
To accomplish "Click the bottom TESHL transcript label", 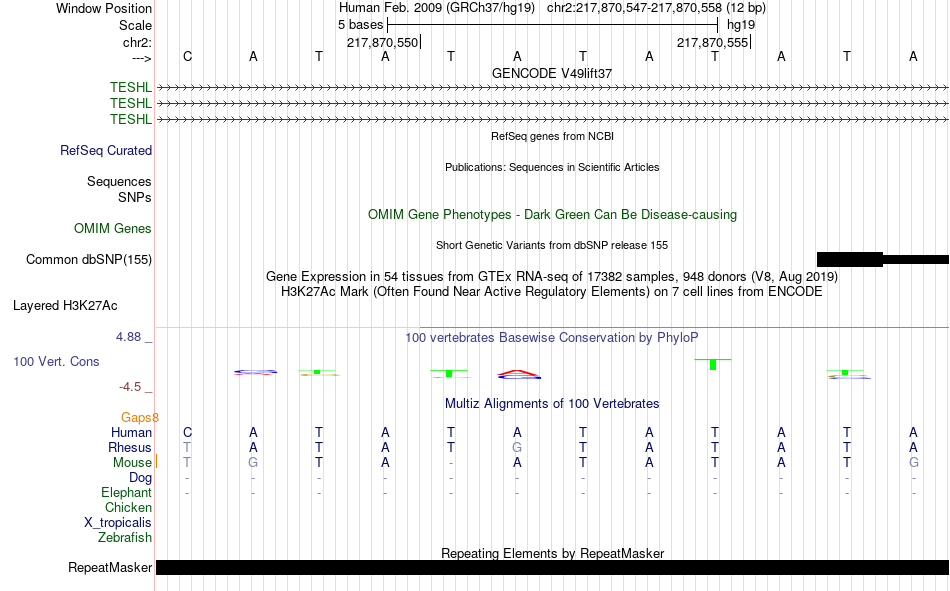I will click(131, 119).
